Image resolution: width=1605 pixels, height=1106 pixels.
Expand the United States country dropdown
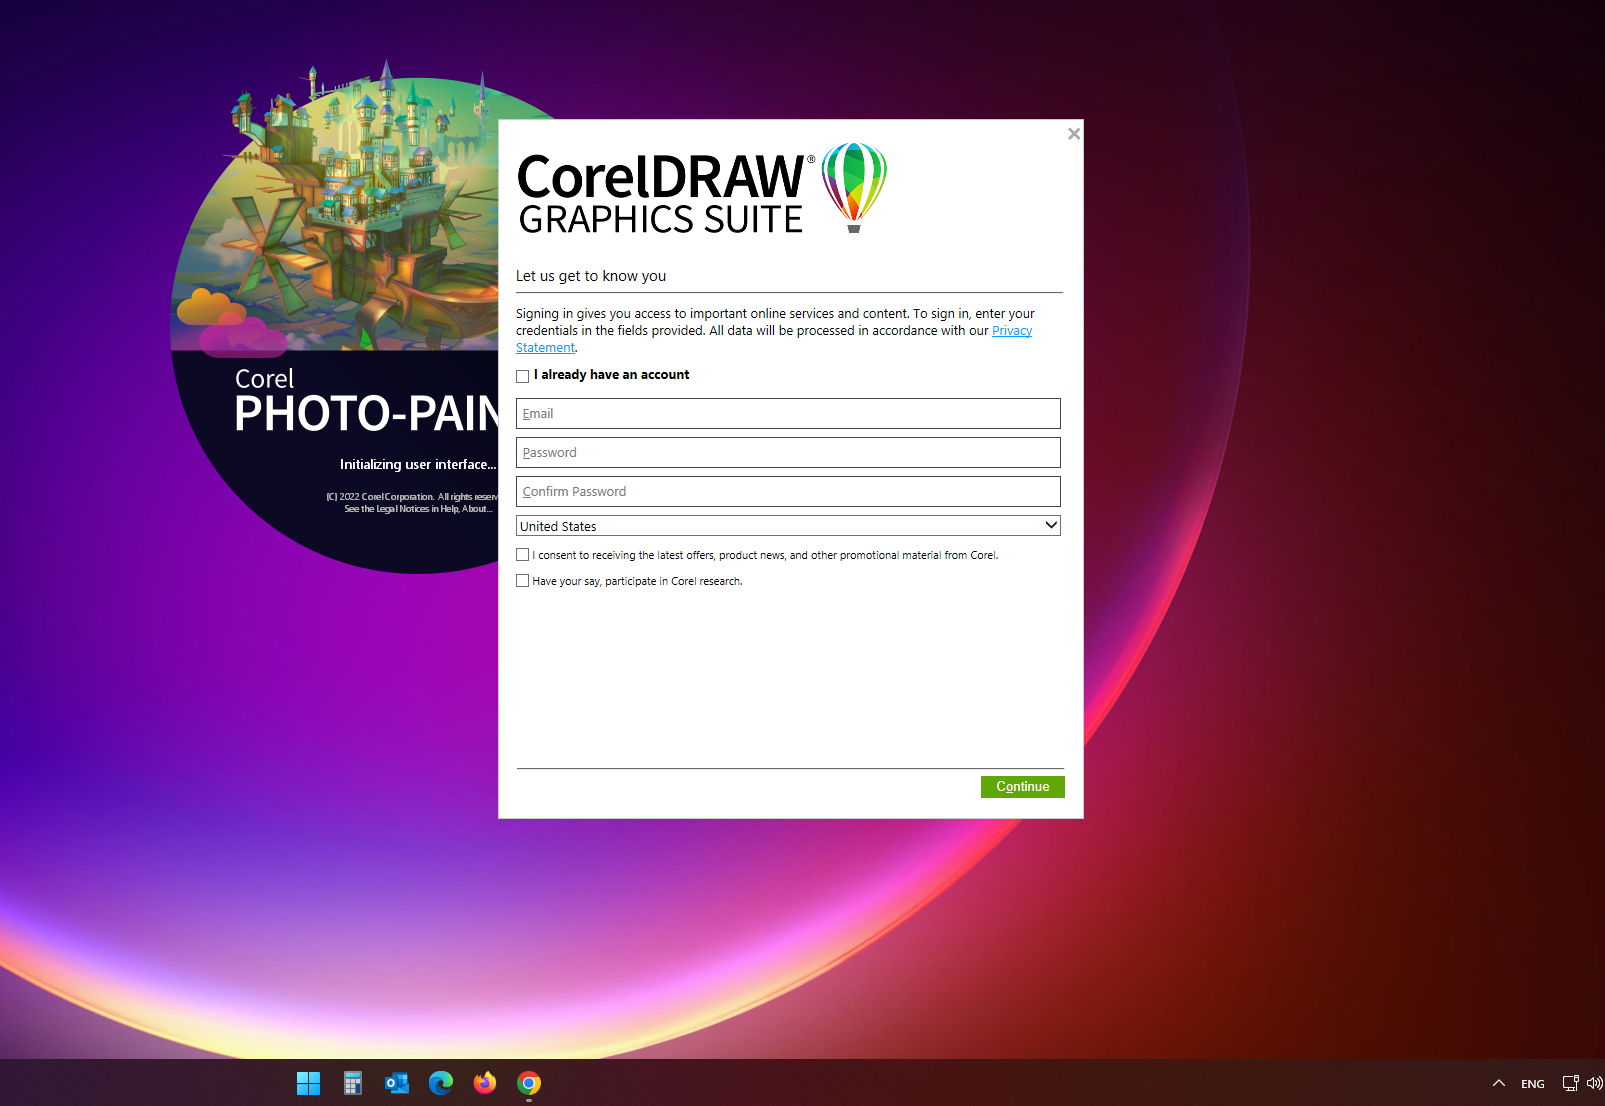788,526
